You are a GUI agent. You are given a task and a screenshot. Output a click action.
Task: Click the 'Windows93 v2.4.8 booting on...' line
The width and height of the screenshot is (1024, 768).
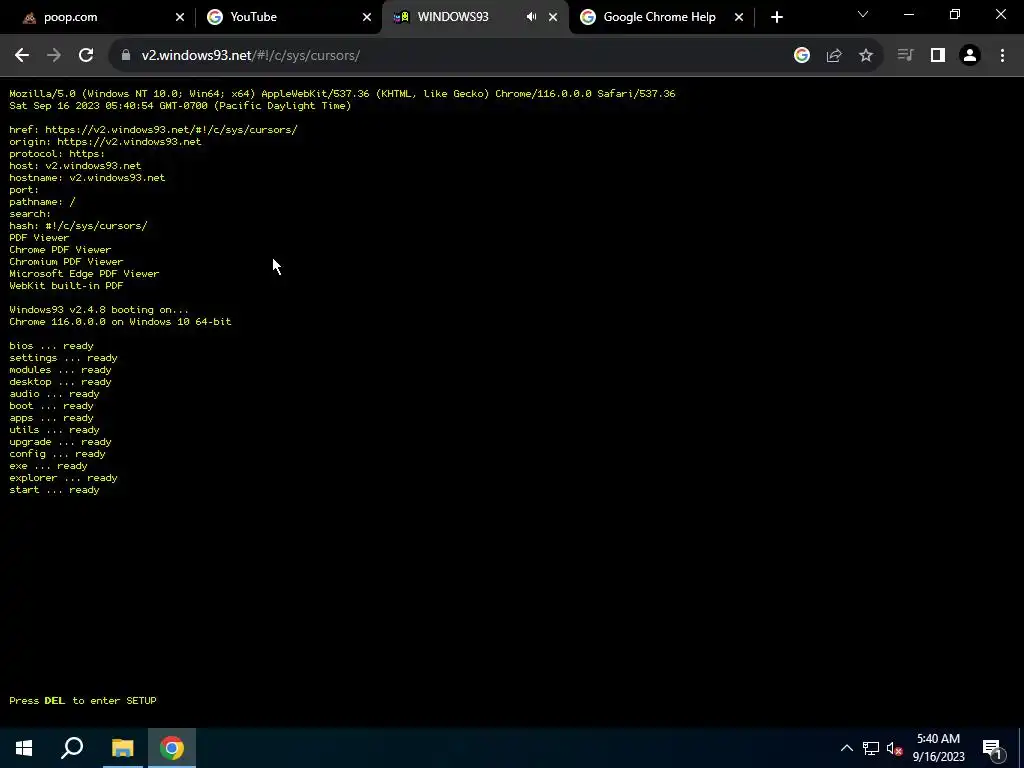point(99,310)
